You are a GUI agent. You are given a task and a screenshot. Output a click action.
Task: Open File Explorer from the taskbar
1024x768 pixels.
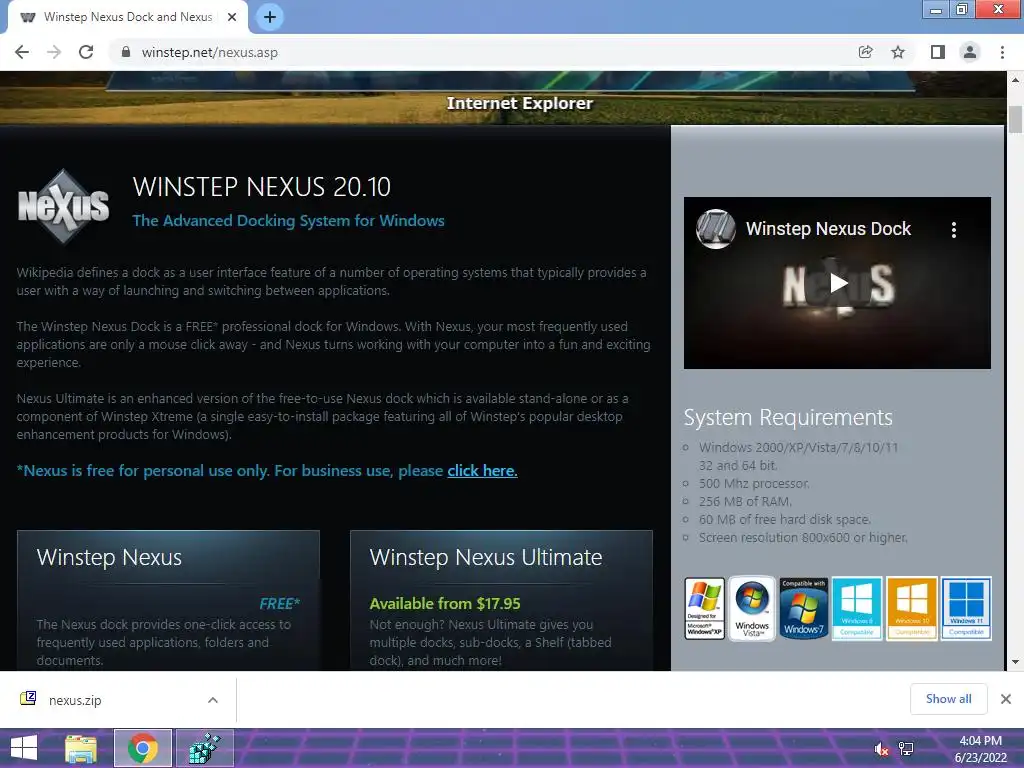[81, 748]
